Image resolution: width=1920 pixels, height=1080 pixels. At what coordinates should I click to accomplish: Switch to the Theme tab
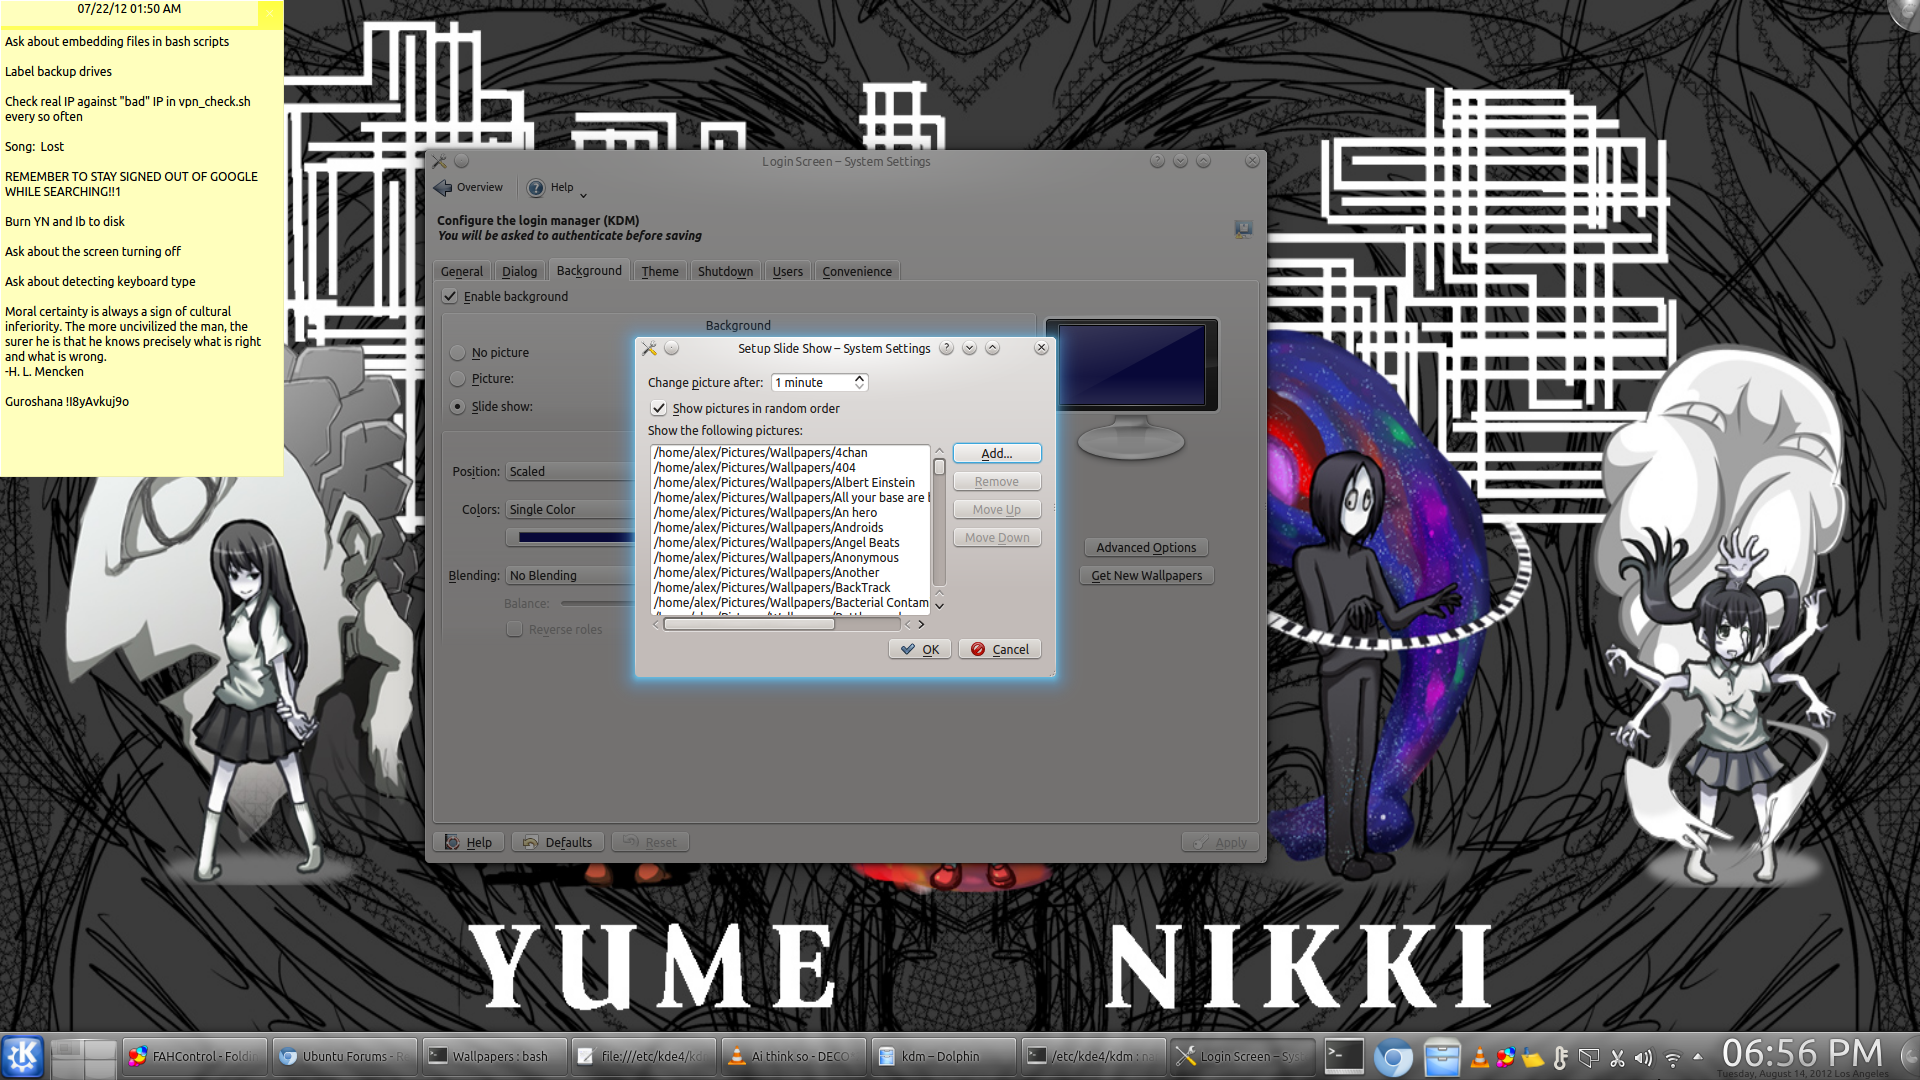tap(659, 271)
